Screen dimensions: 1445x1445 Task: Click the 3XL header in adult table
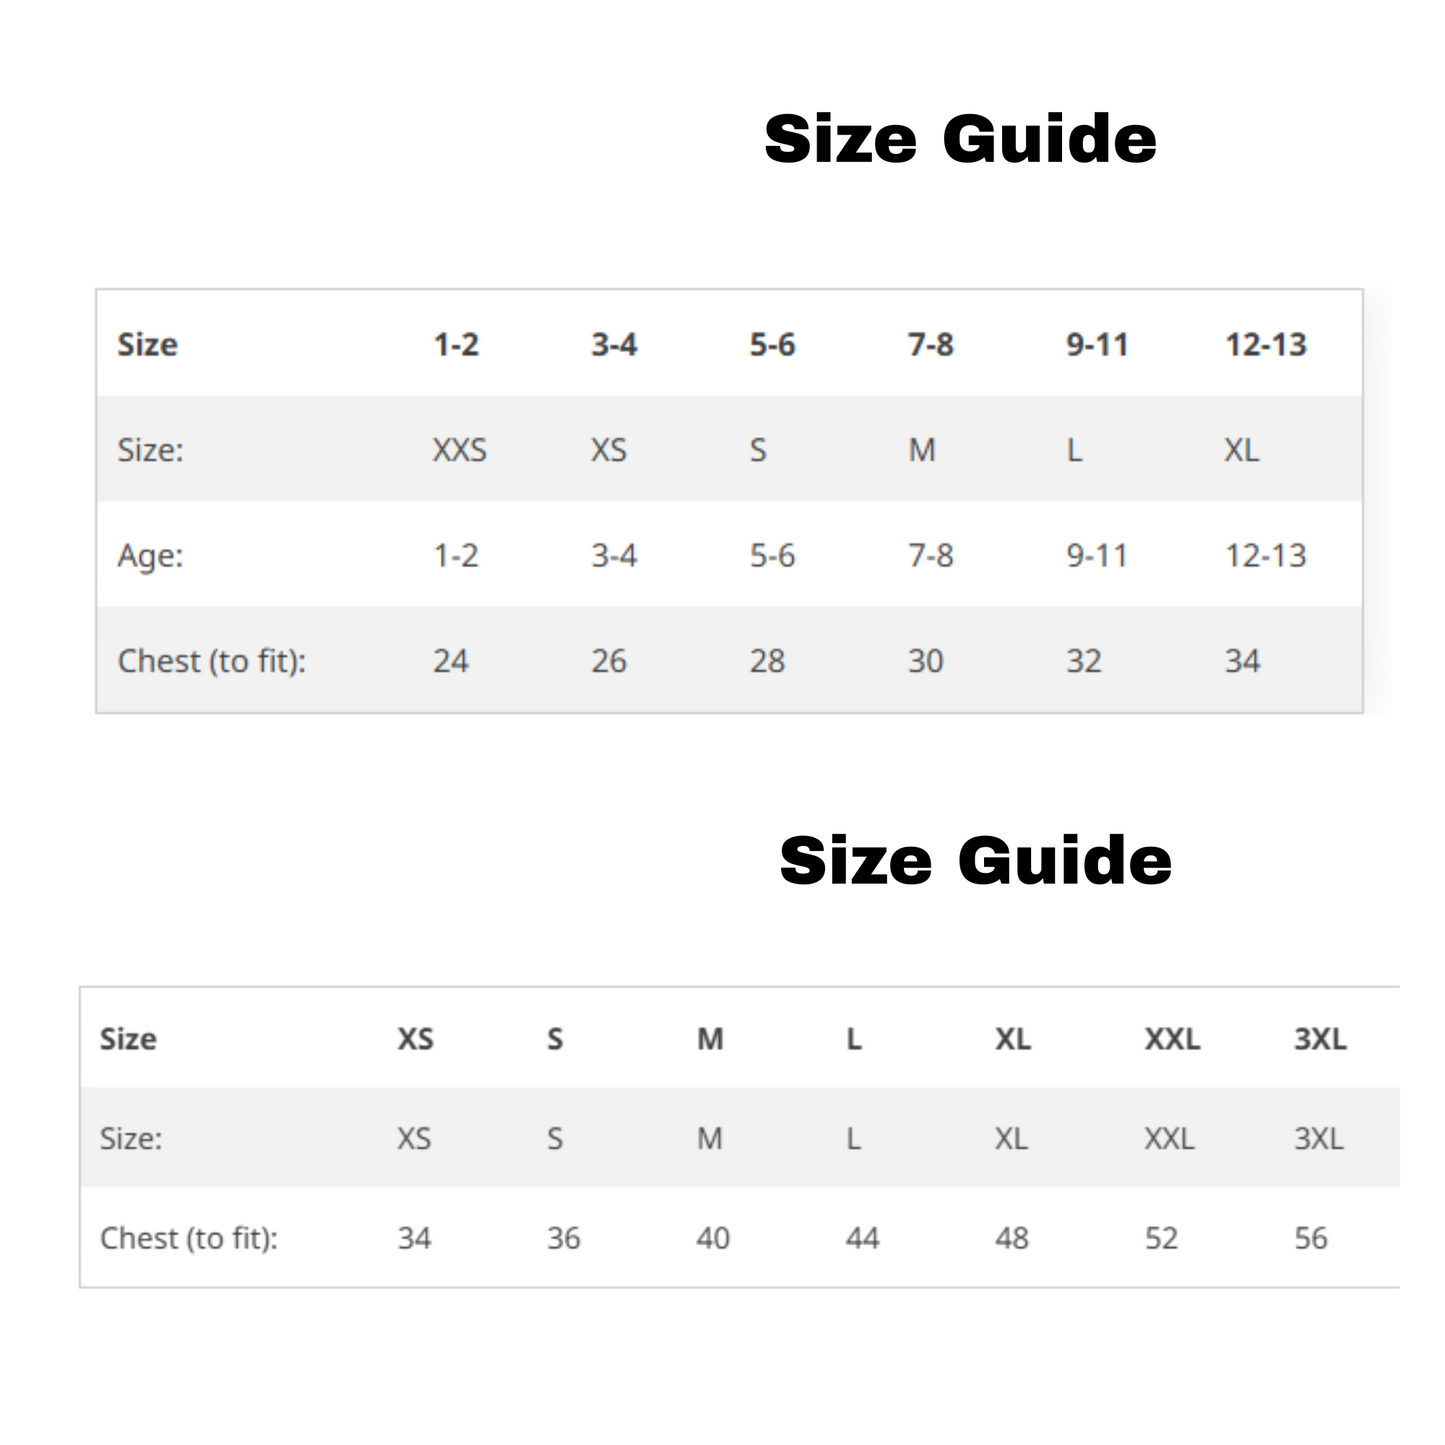[1320, 1039]
